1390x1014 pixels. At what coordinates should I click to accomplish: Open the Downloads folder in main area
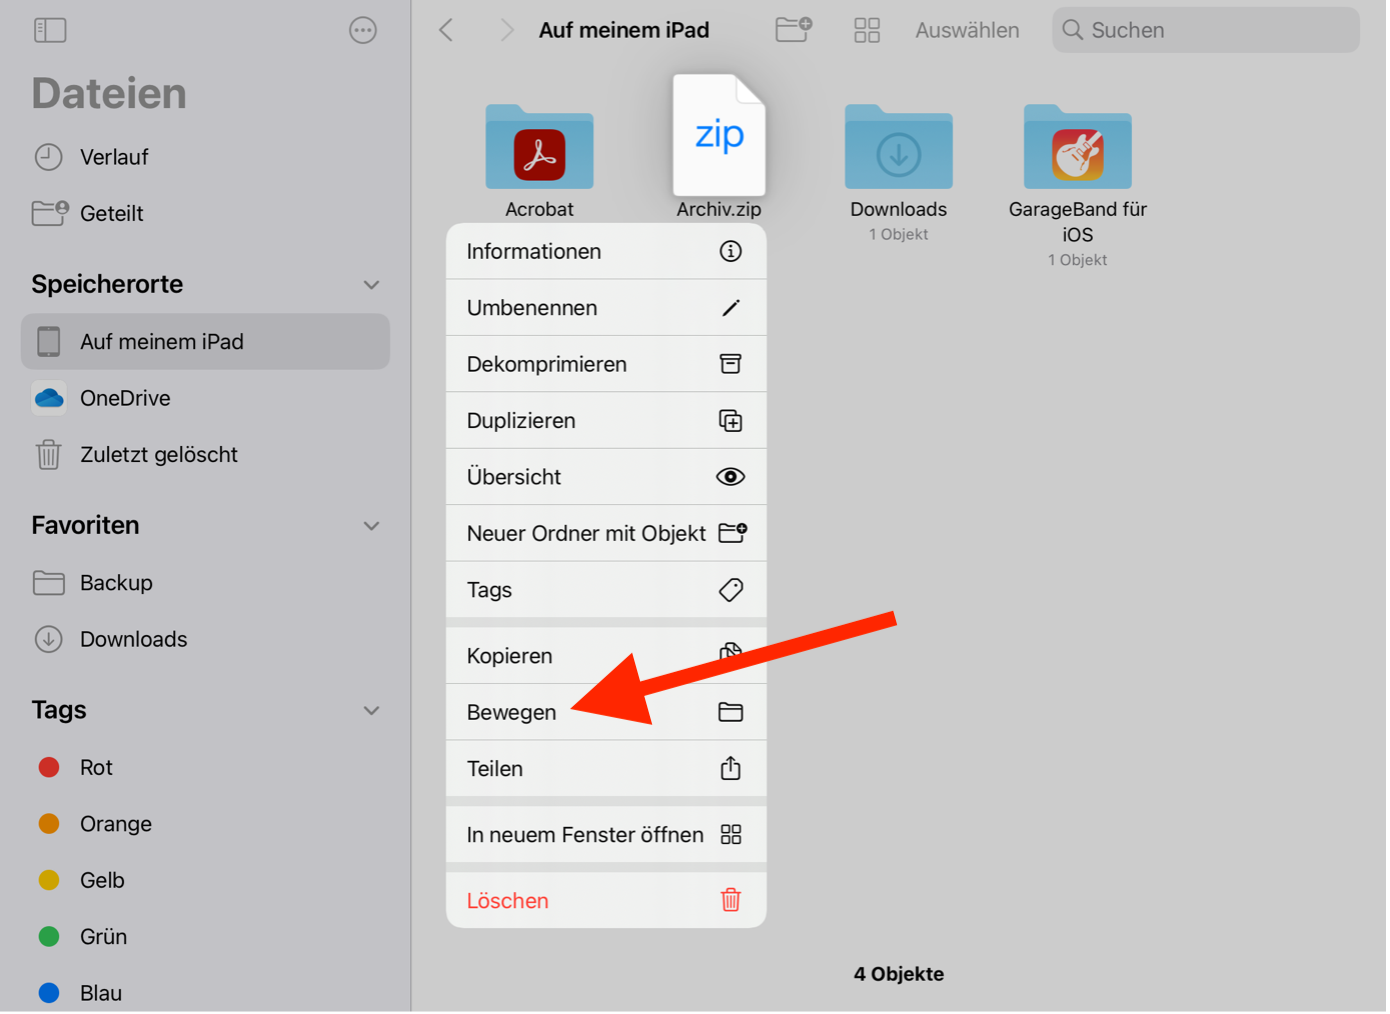[898, 150]
